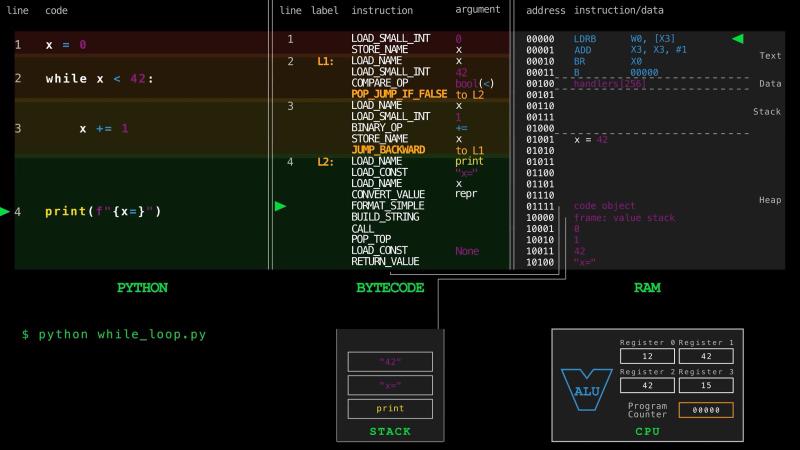
Task: Click the code line while x < 42:
Action: [99, 79]
